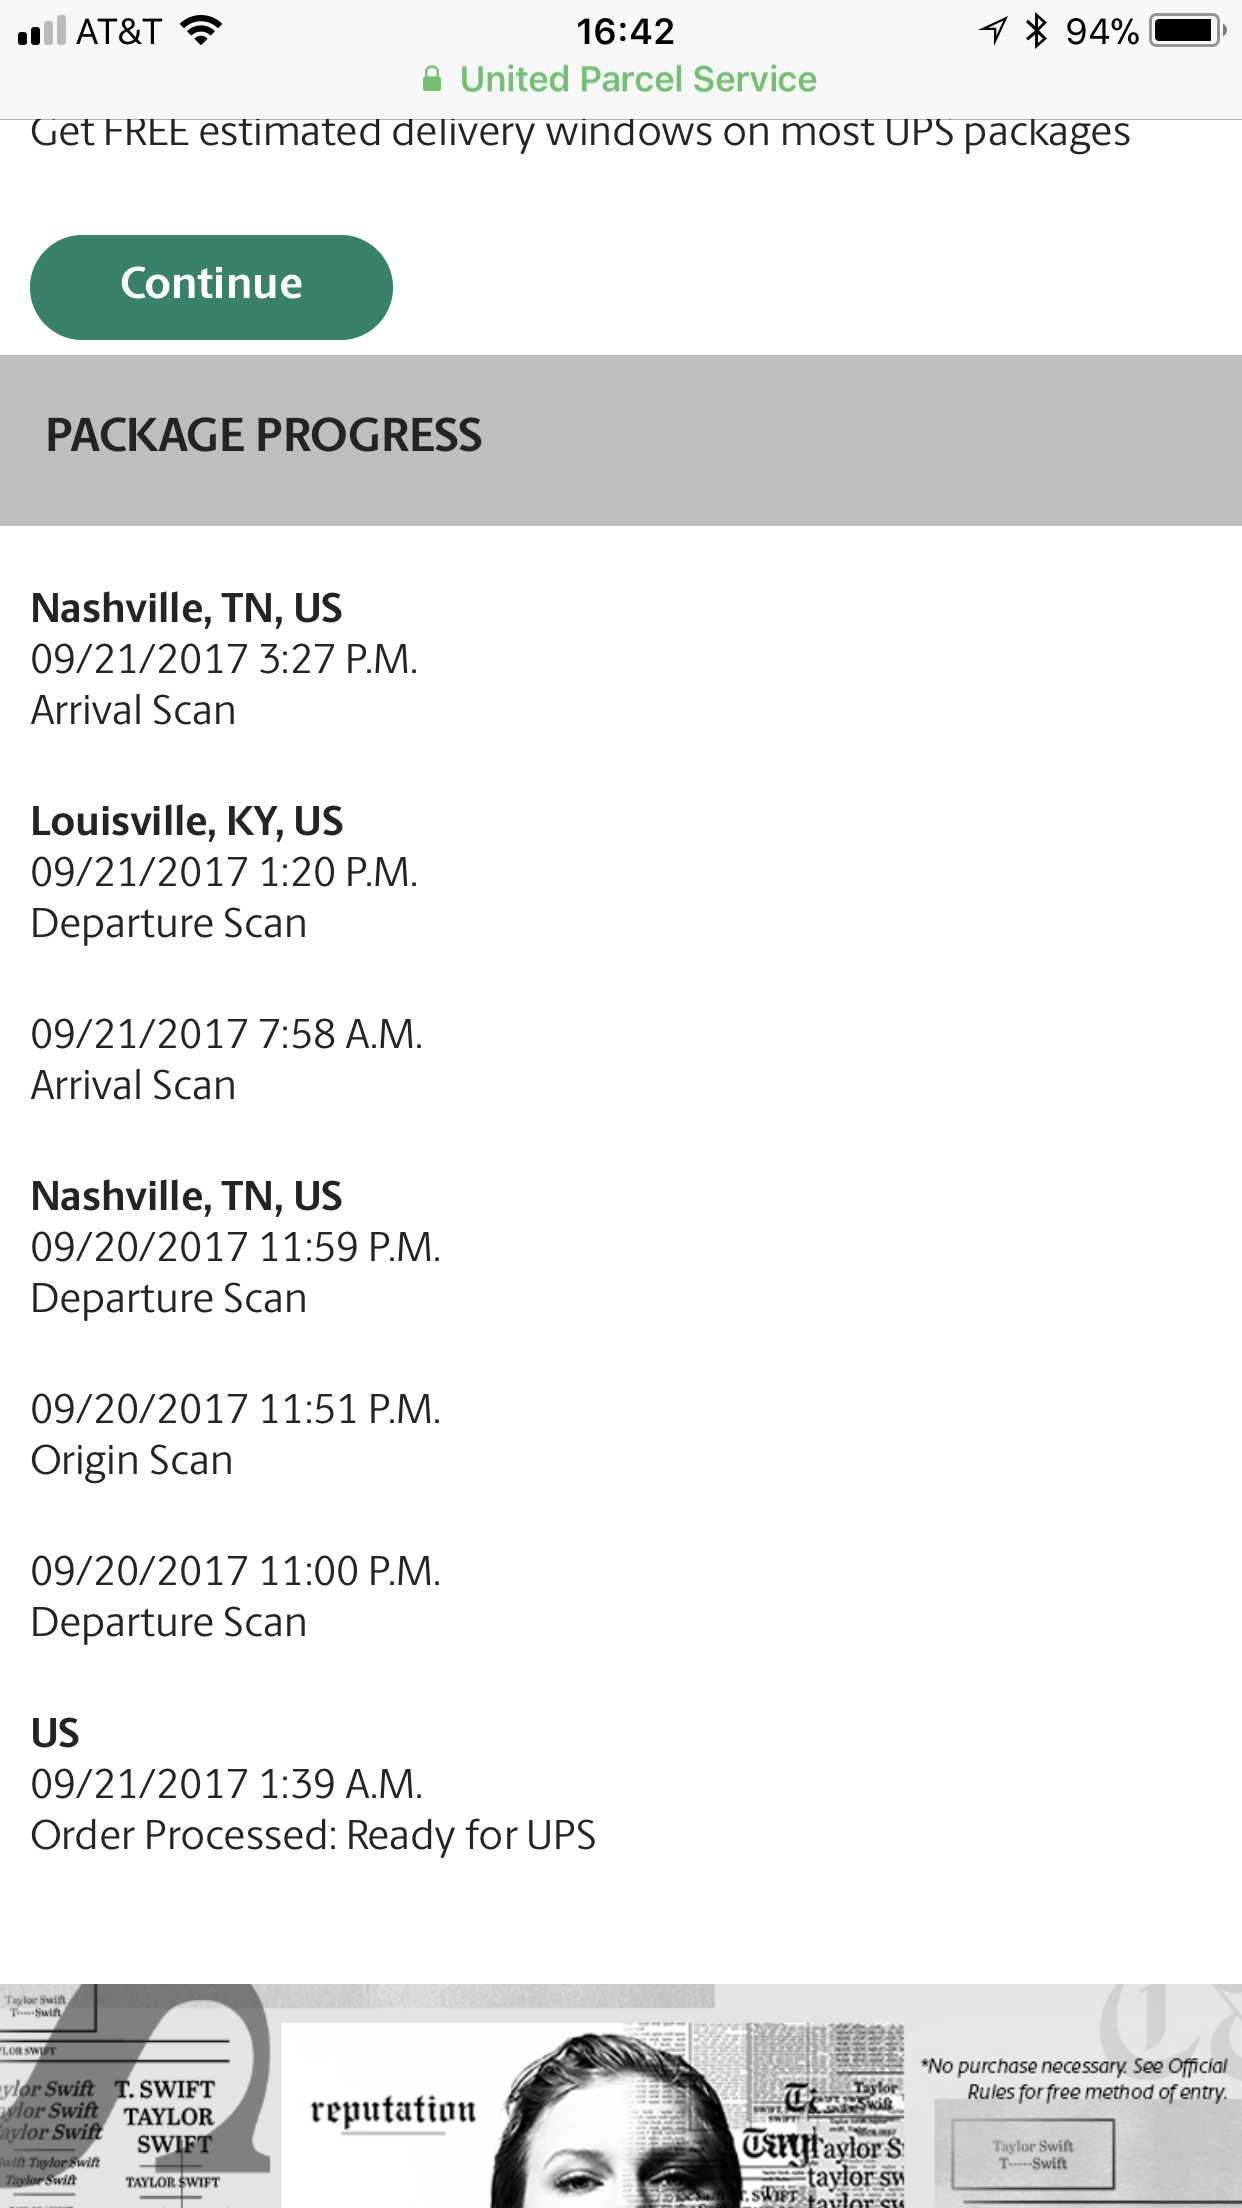The height and width of the screenshot is (2208, 1242).
Task: Tap the PACKAGE PROGRESS header
Action: [x=264, y=436]
